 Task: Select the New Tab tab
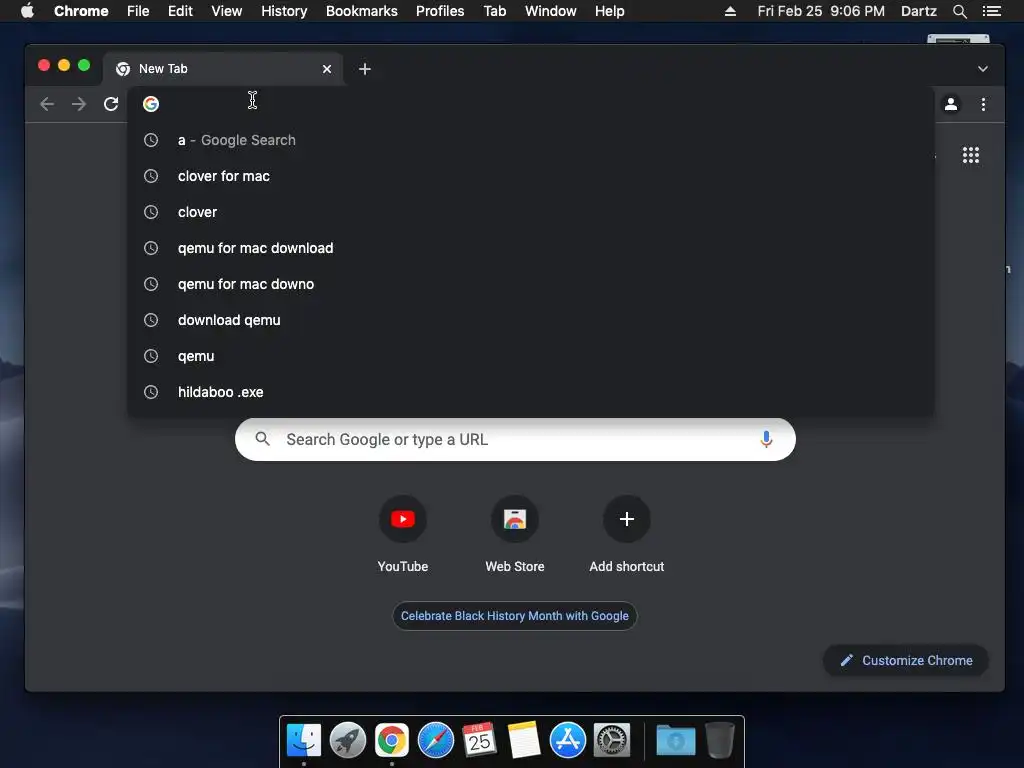point(223,69)
